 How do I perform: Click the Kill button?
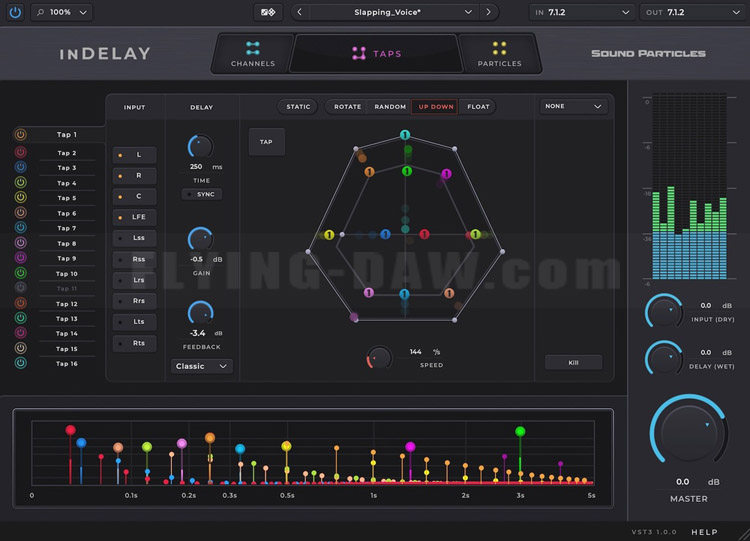click(x=574, y=363)
